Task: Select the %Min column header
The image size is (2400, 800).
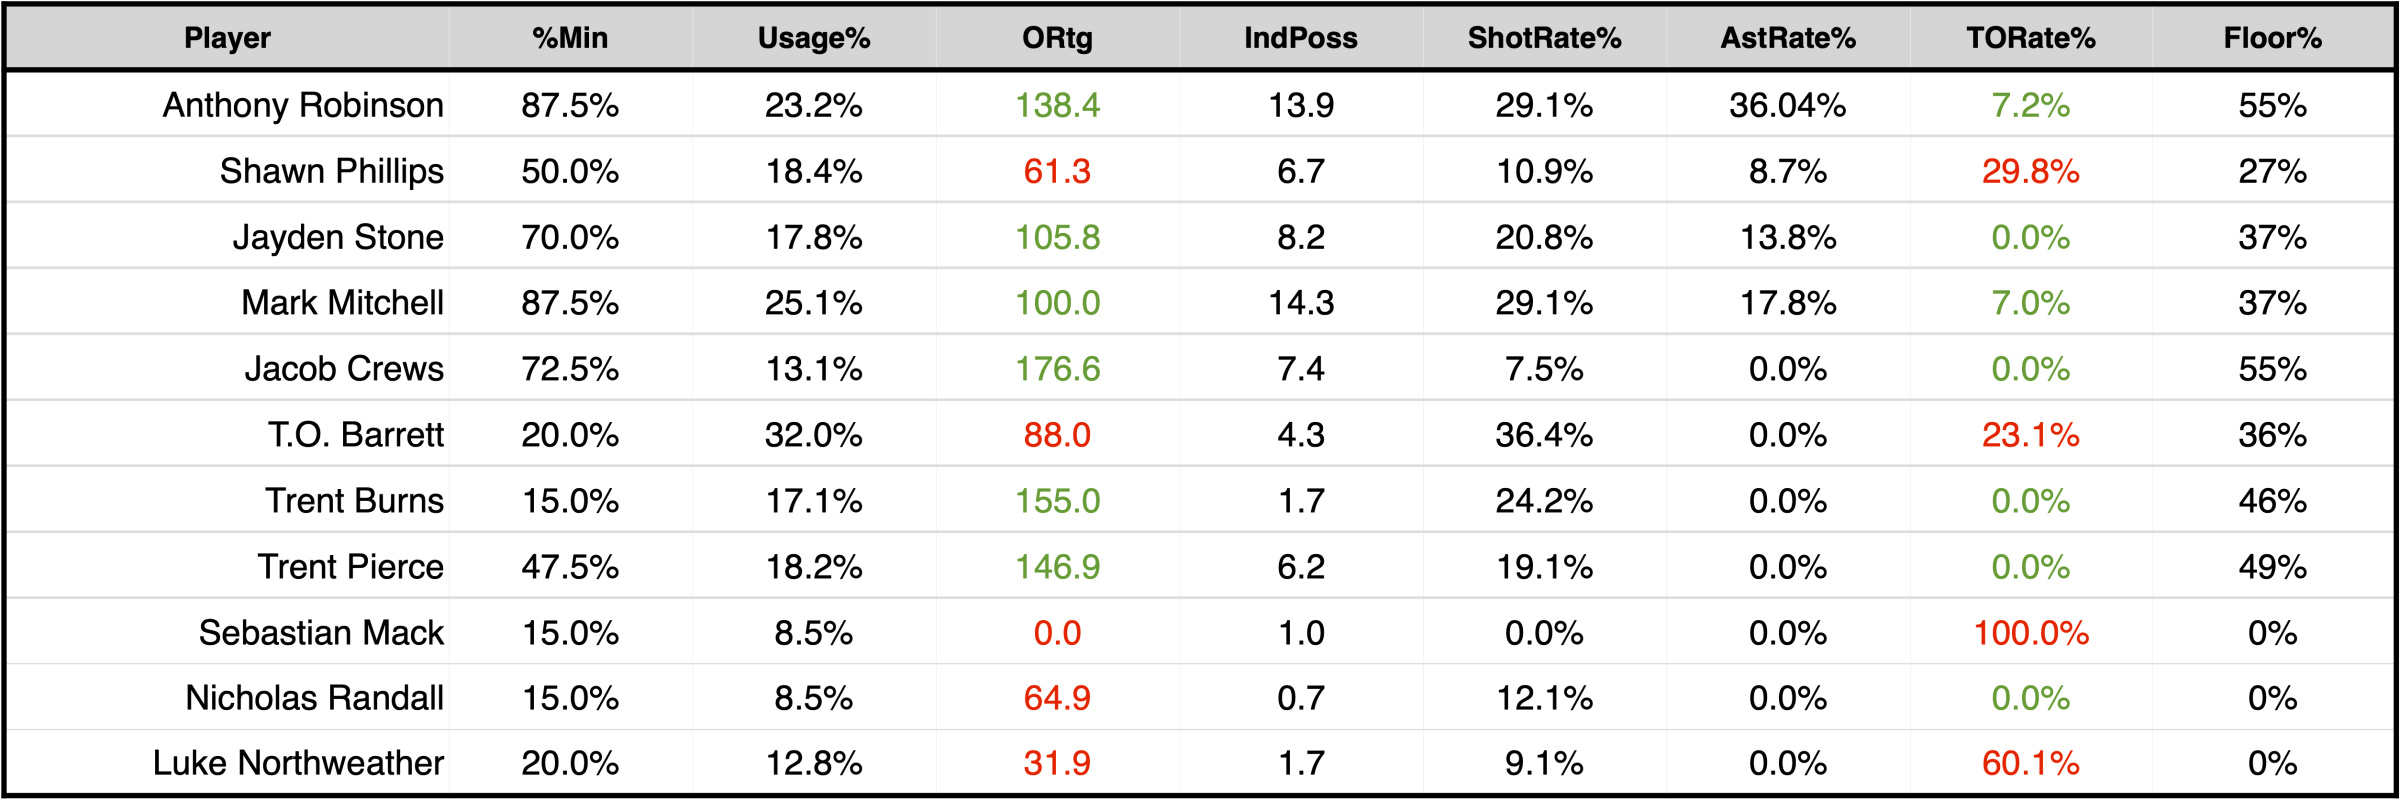Action: click(x=570, y=38)
